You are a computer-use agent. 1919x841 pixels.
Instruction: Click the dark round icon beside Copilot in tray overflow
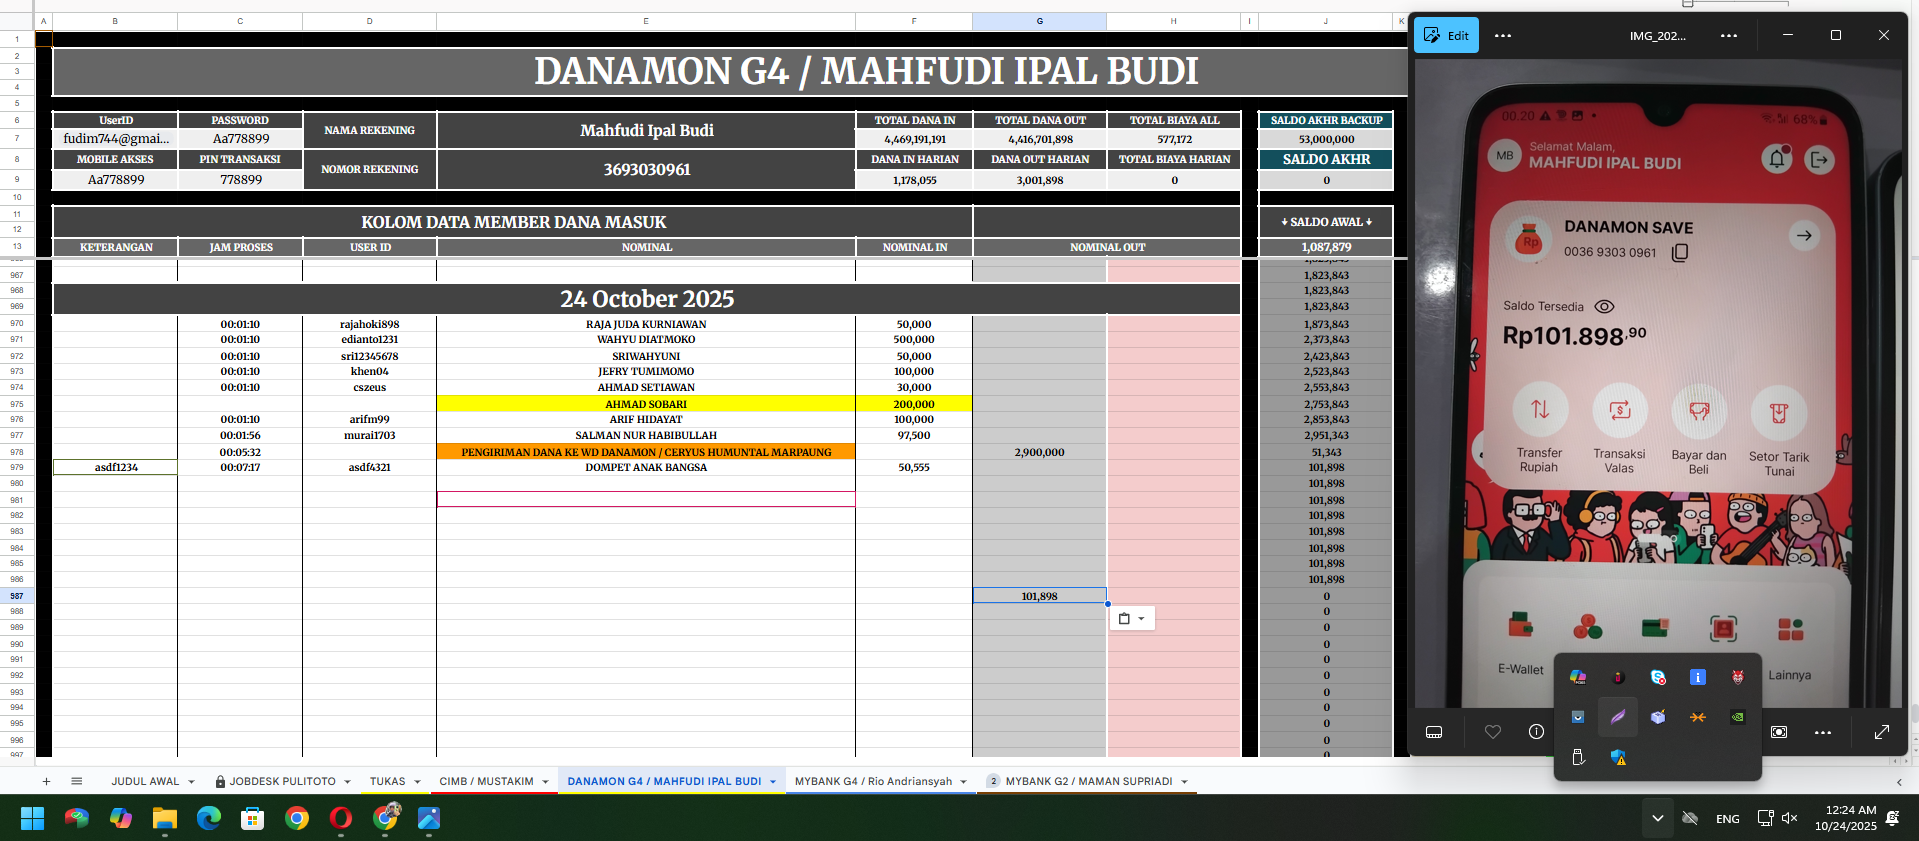[1618, 677]
